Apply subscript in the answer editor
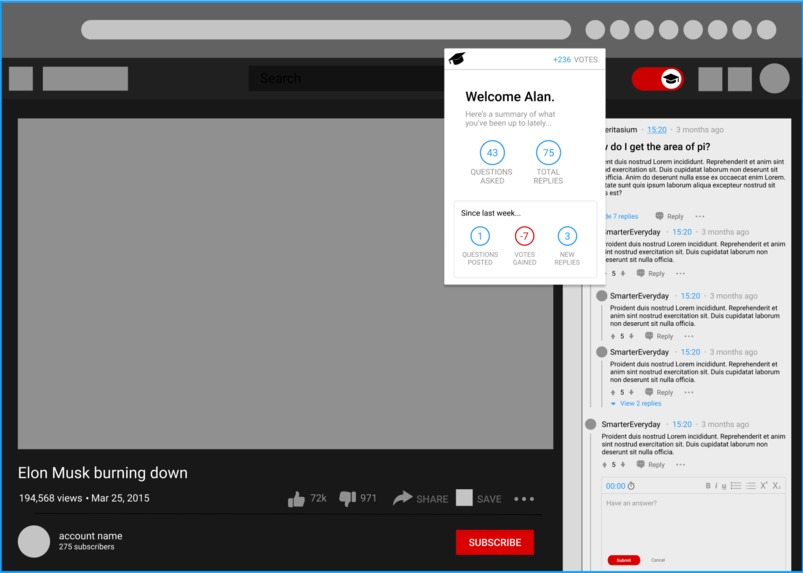 [x=777, y=485]
